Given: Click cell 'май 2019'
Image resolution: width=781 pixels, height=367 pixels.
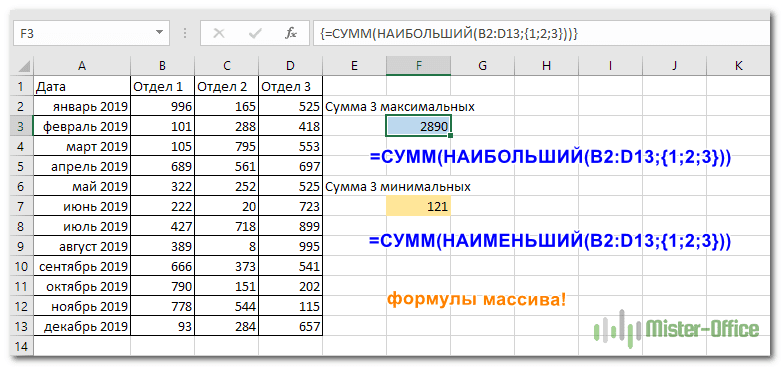Looking at the screenshot, I should [x=82, y=186].
